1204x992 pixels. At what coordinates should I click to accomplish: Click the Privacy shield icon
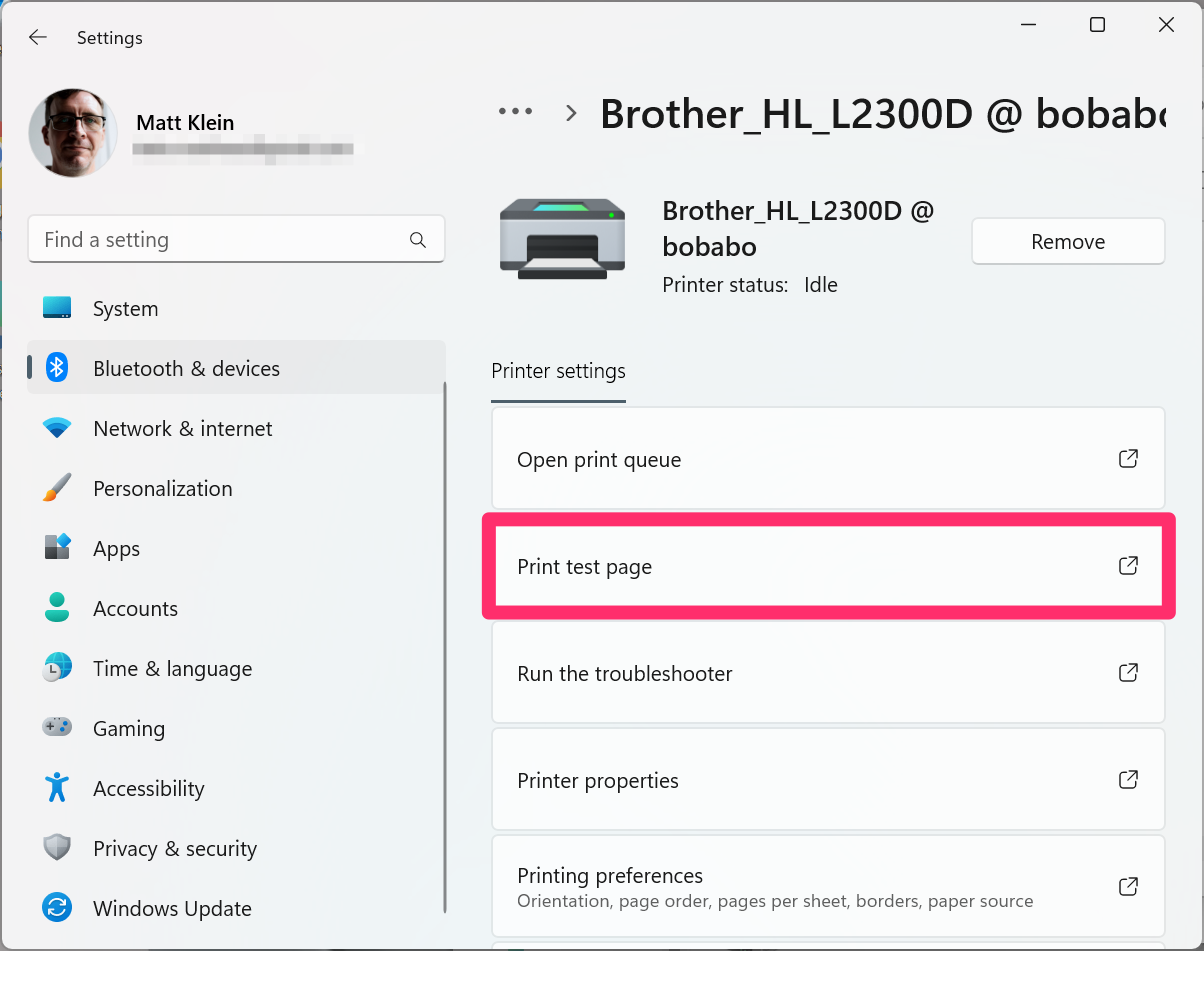57,848
